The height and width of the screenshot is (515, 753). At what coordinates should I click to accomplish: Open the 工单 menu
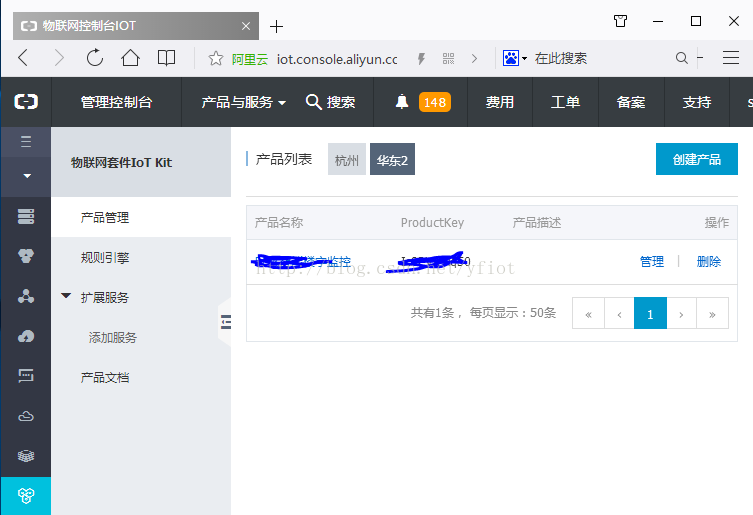tap(565, 102)
